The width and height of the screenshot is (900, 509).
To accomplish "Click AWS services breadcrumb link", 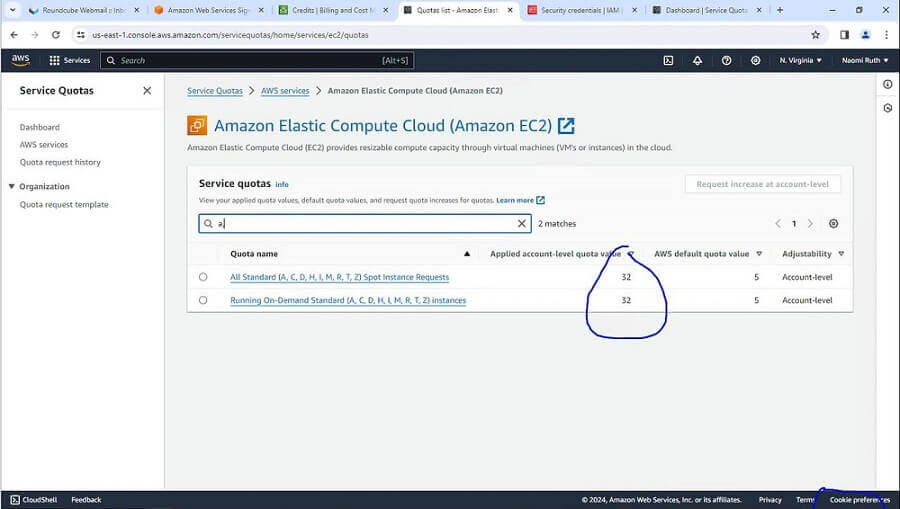I will tap(285, 91).
